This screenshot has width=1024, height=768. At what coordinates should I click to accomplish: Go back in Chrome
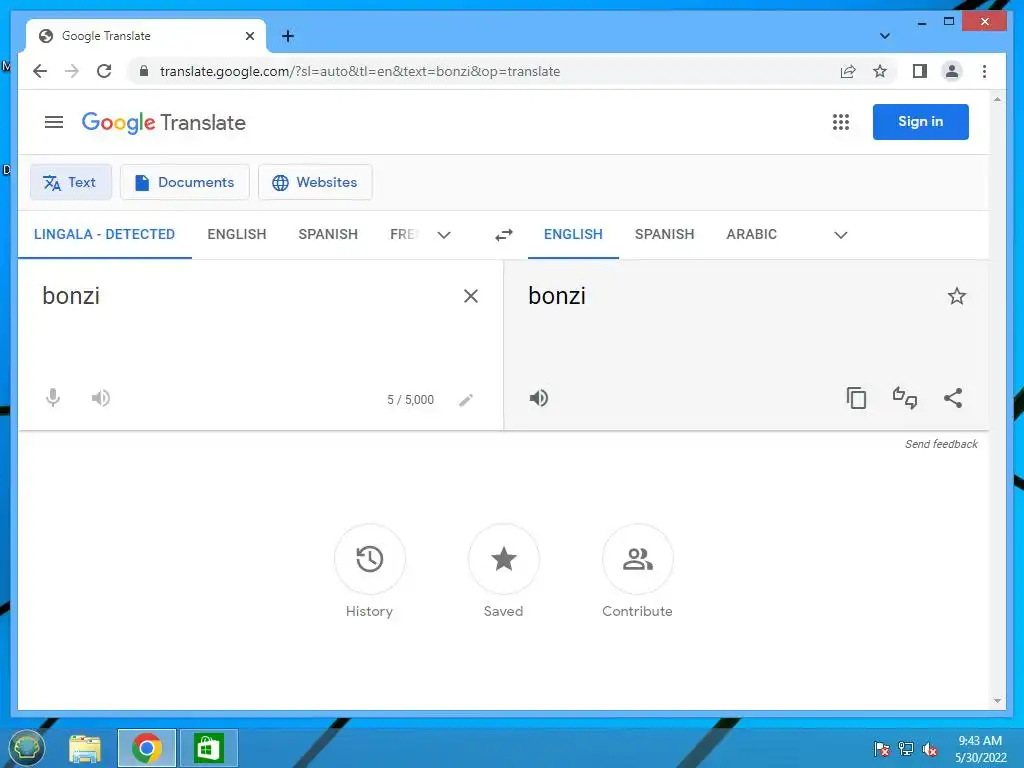(x=40, y=71)
